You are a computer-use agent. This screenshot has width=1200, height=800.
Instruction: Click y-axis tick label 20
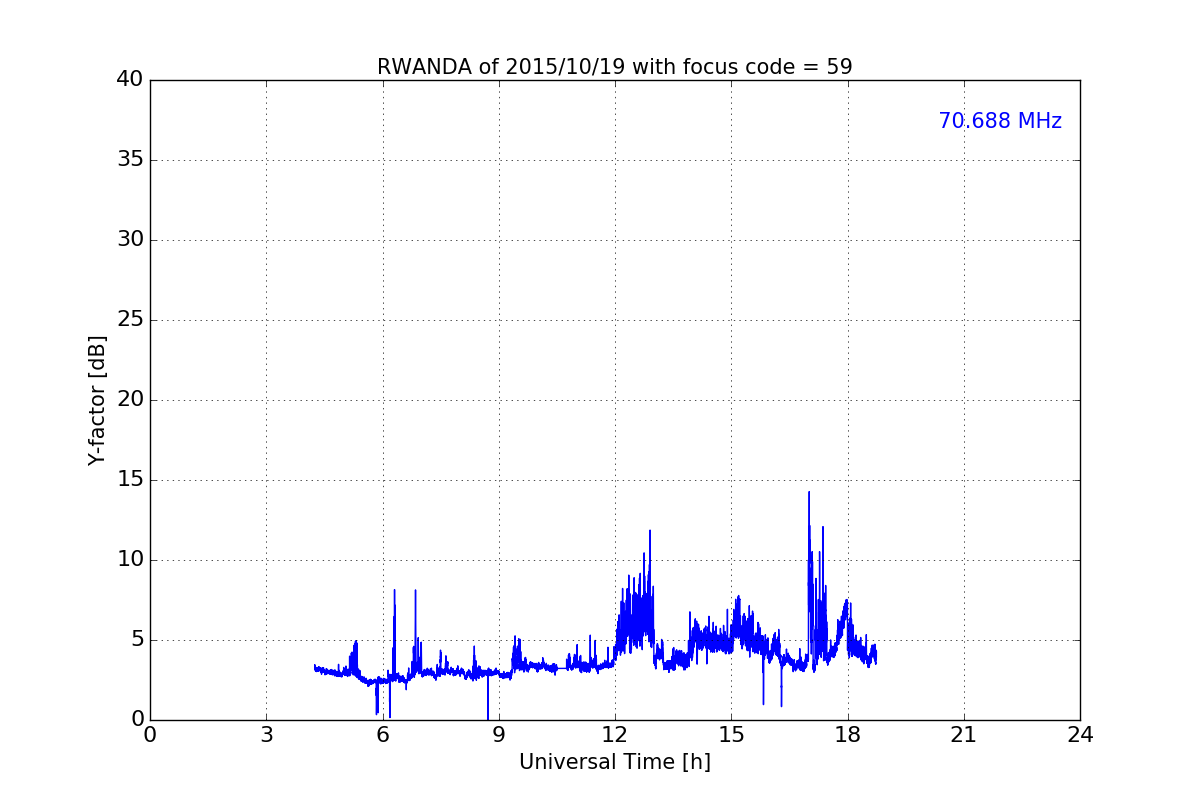(130, 400)
